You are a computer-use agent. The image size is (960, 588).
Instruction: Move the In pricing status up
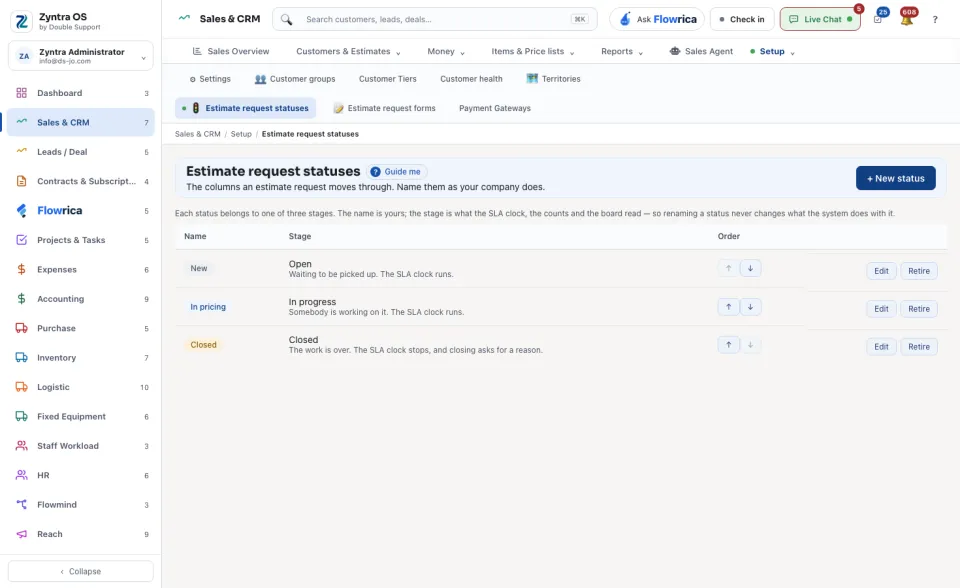[x=728, y=307]
